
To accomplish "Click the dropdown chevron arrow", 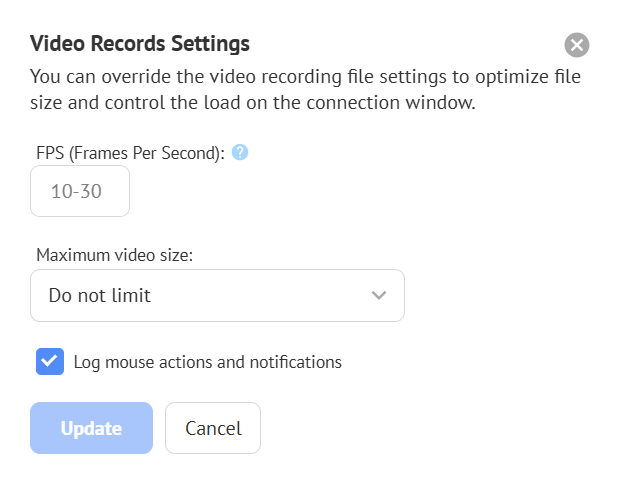I will coord(378,296).
